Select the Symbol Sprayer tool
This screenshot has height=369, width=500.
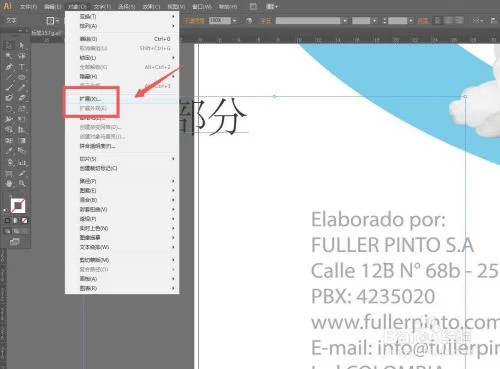pyautogui.click(x=10, y=162)
